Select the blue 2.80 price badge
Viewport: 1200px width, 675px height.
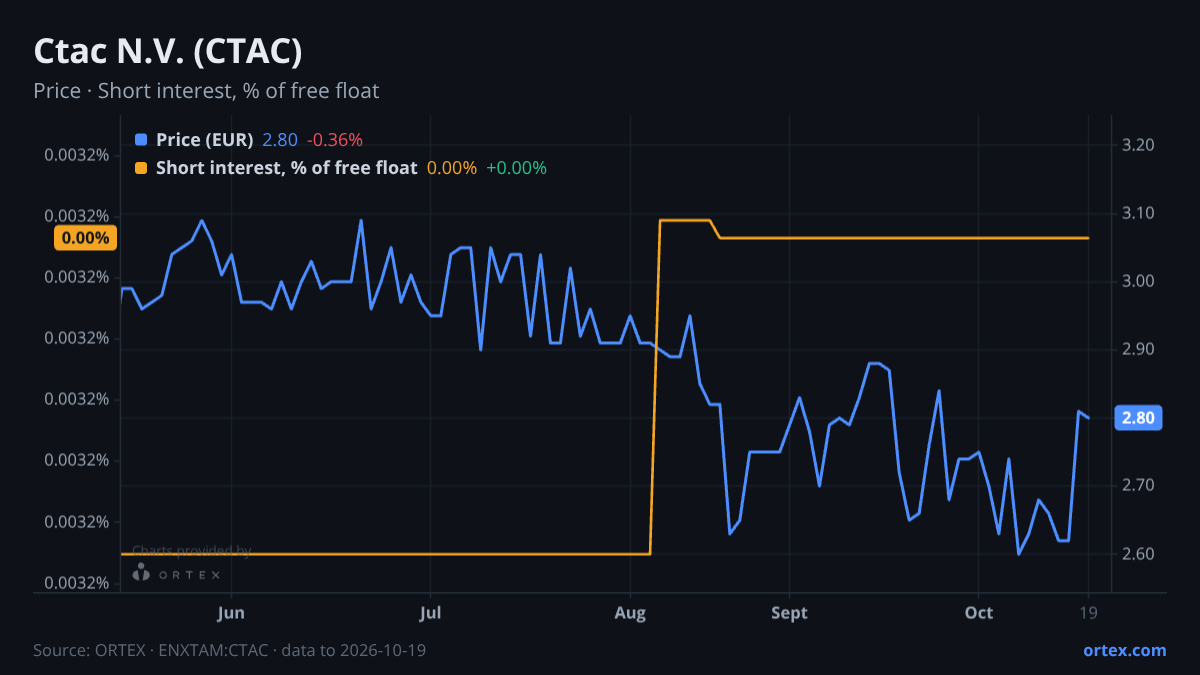click(1138, 418)
